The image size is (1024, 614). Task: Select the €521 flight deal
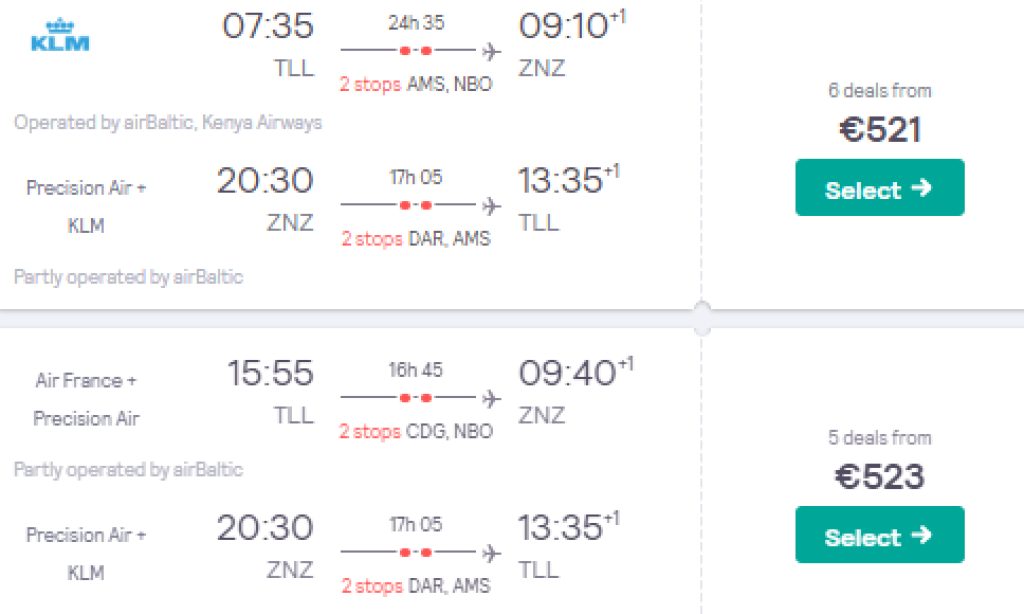[879, 188]
